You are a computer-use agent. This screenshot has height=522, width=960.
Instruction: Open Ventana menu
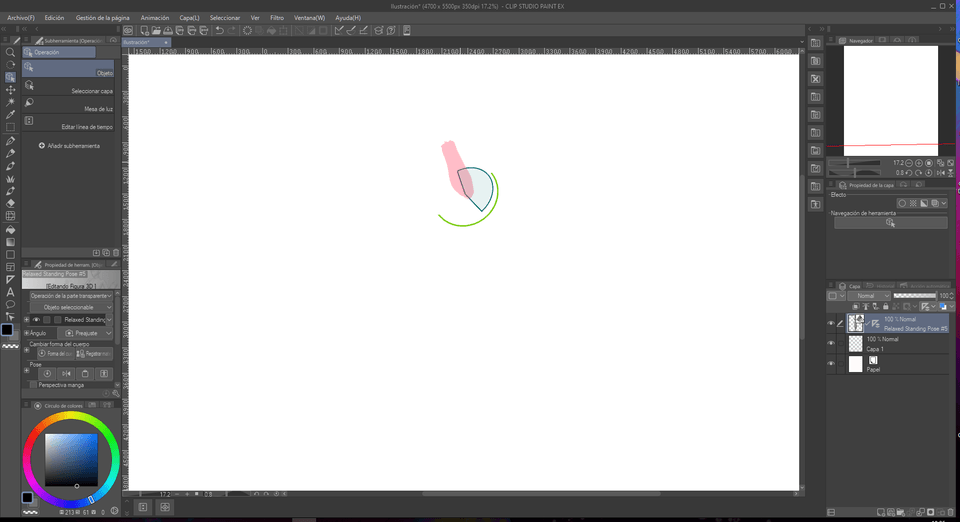309,18
